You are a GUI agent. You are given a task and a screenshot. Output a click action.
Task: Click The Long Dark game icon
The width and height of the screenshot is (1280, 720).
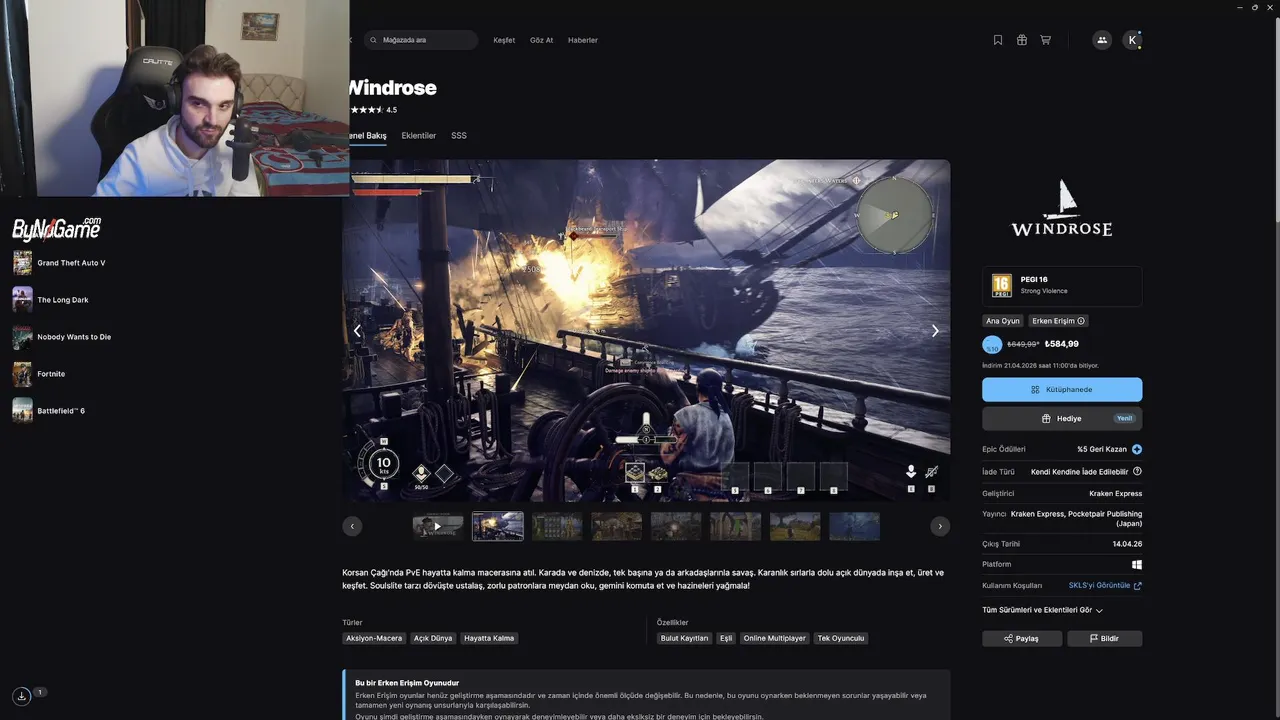pyautogui.click(x=22, y=300)
